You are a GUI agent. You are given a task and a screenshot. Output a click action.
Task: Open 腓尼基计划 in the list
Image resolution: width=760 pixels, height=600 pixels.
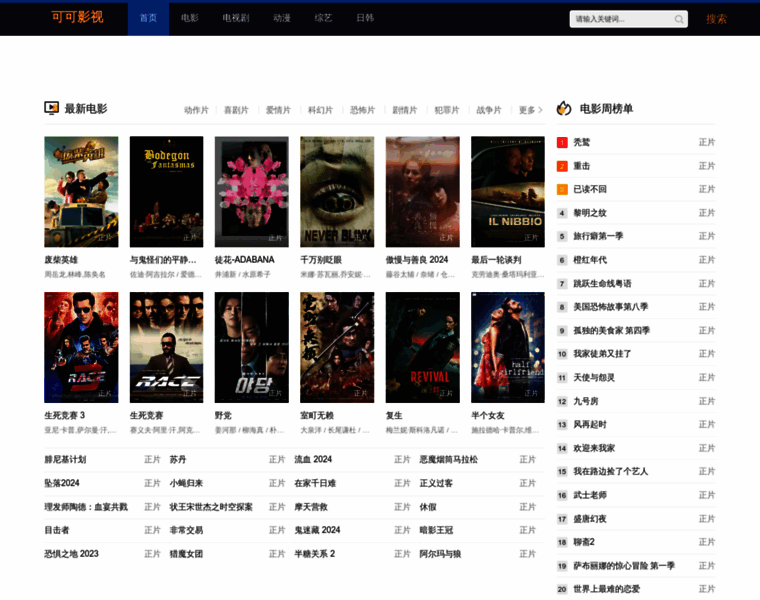[x=65, y=459]
